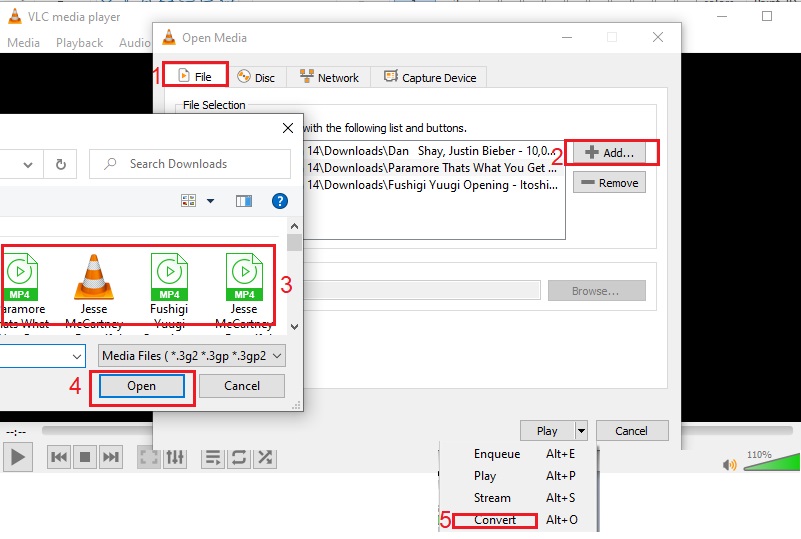Image resolution: width=801 pixels, height=539 pixels.
Task: Select the Paramore Thats What You Get entry
Action: click(x=433, y=168)
